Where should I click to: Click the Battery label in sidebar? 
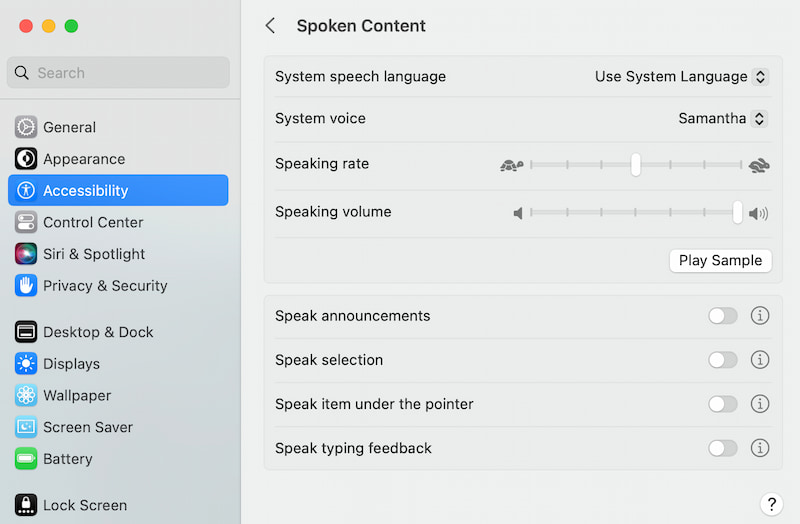tap(68, 459)
